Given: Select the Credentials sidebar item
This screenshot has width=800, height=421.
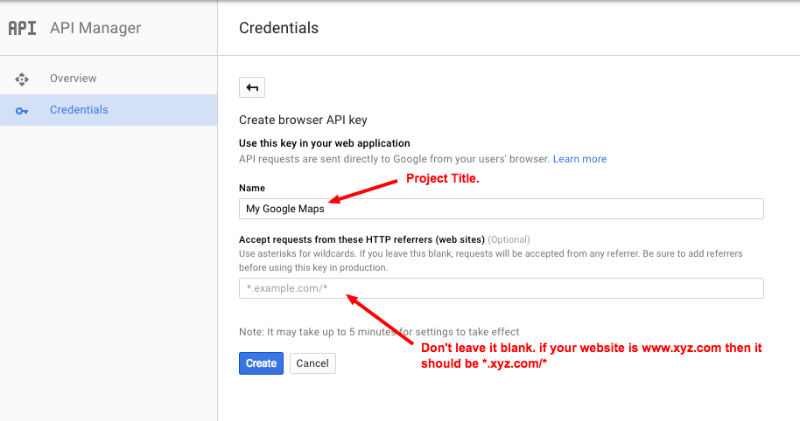Looking at the screenshot, I should (79, 110).
